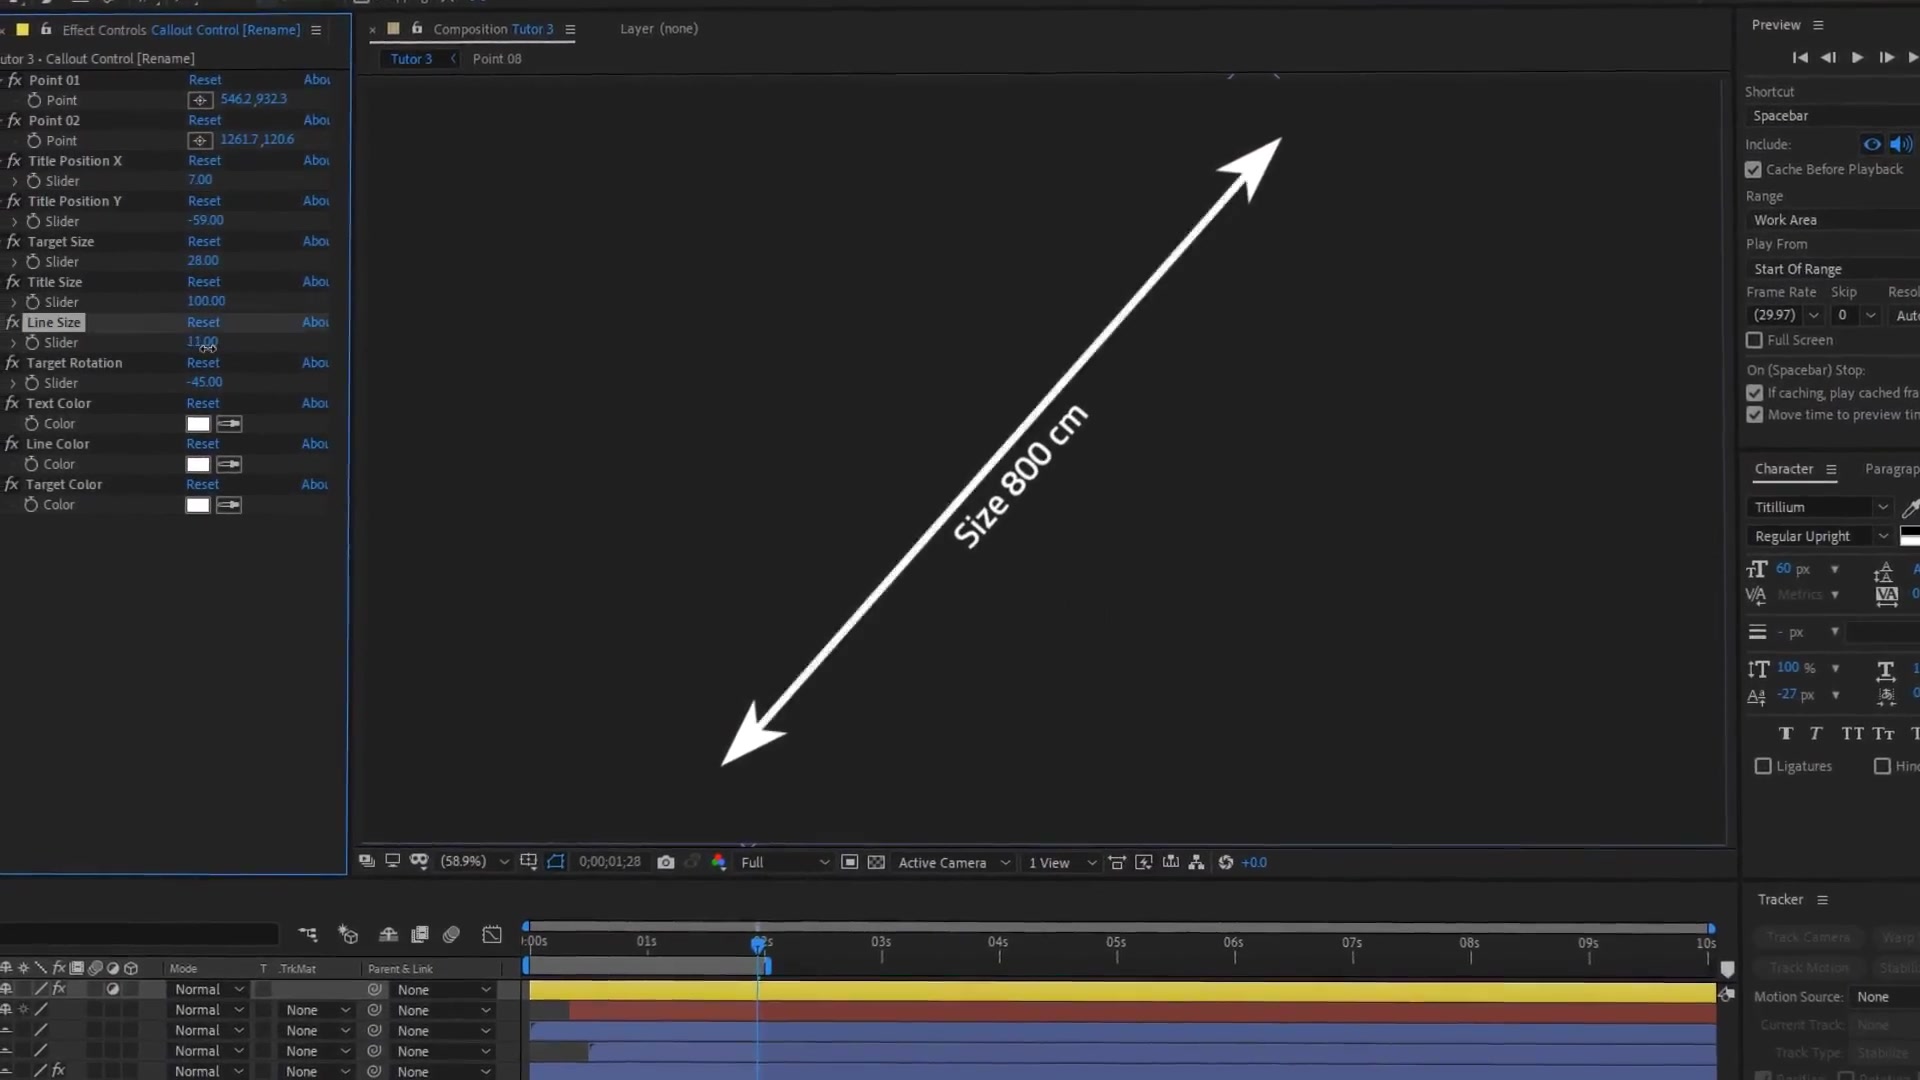The width and height of the screenshot is (1920, 1080).
Task: Select the composition tab Tutor 3
Action: pos(410,58)
